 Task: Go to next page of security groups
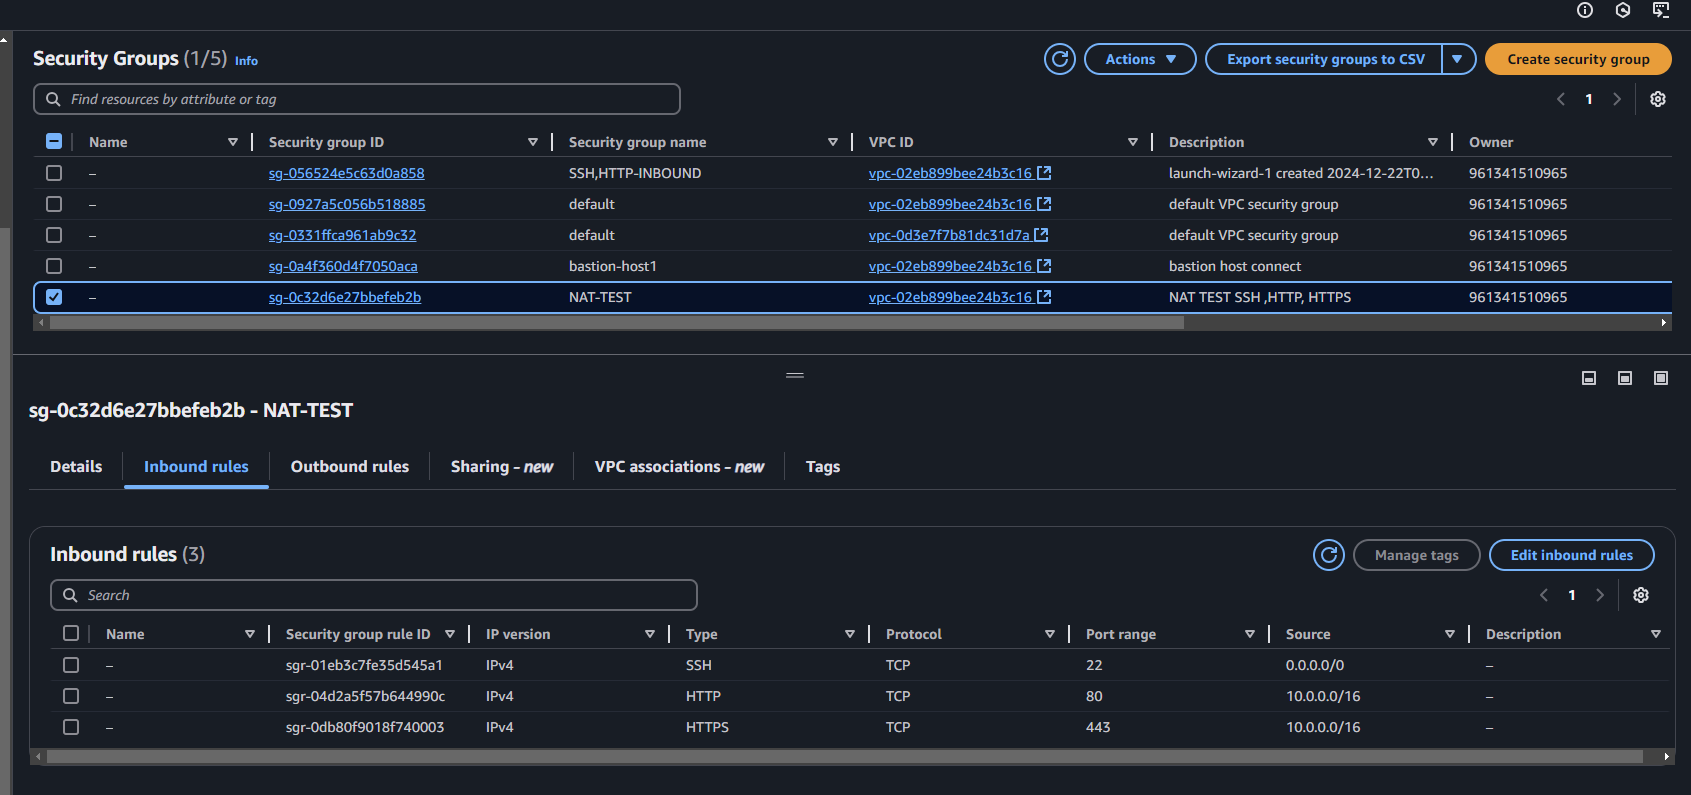pyautogui.click(x=1617, y=99)
